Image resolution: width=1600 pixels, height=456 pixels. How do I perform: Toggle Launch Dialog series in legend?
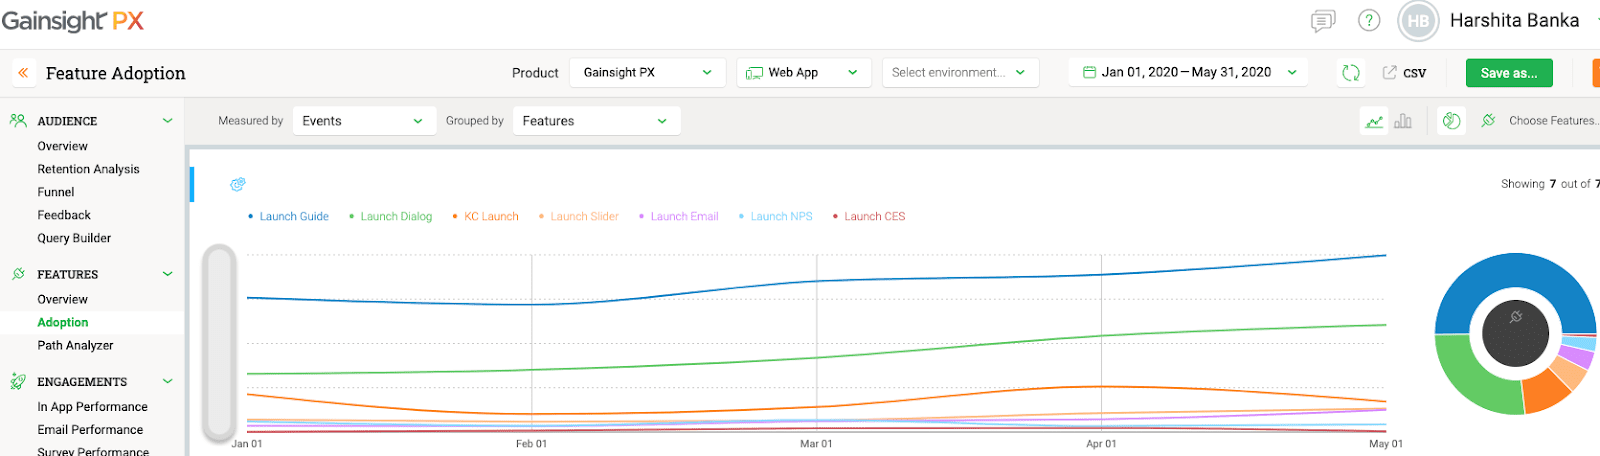(395, 217)
